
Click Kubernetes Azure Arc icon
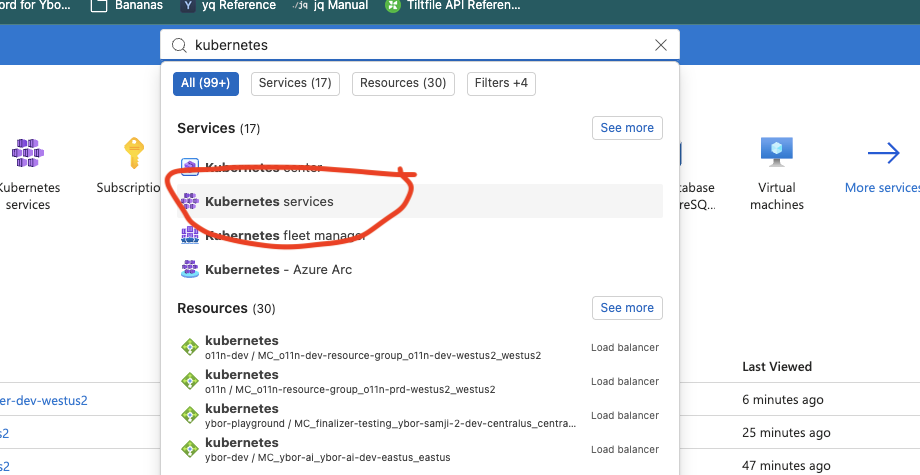[x=190, y=269]
